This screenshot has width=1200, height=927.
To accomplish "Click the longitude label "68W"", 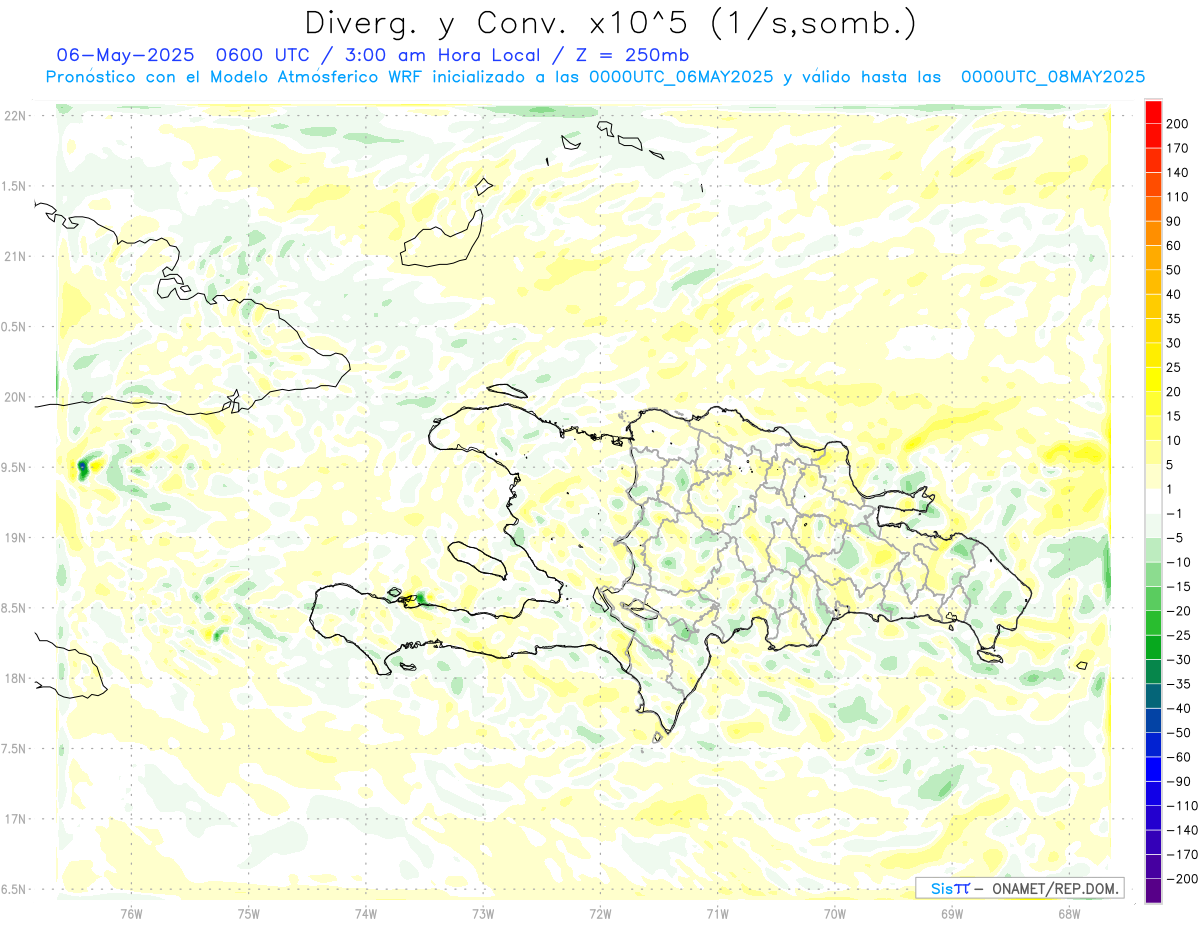I will pyautogui.click(x=1069, y=913).
